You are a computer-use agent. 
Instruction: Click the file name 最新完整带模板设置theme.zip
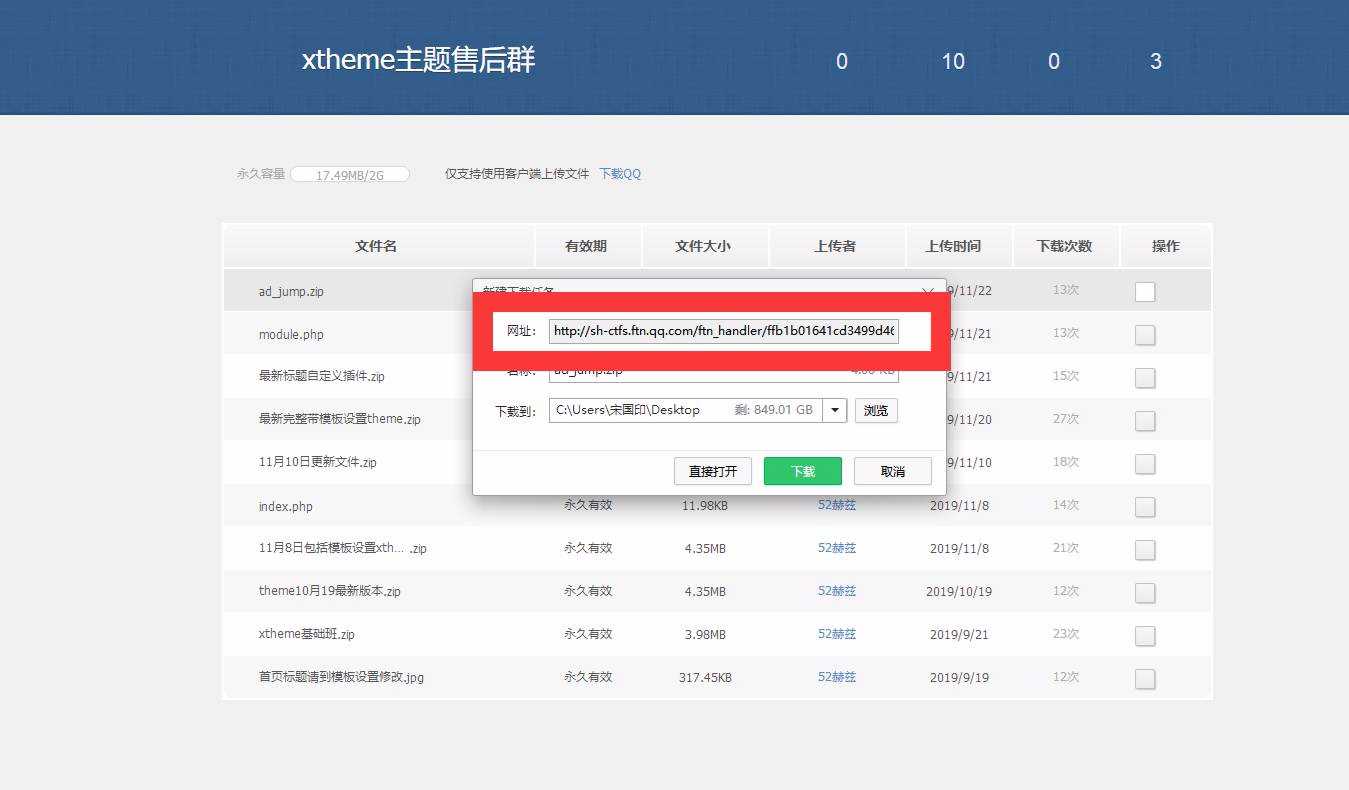(x=340, y=420)
